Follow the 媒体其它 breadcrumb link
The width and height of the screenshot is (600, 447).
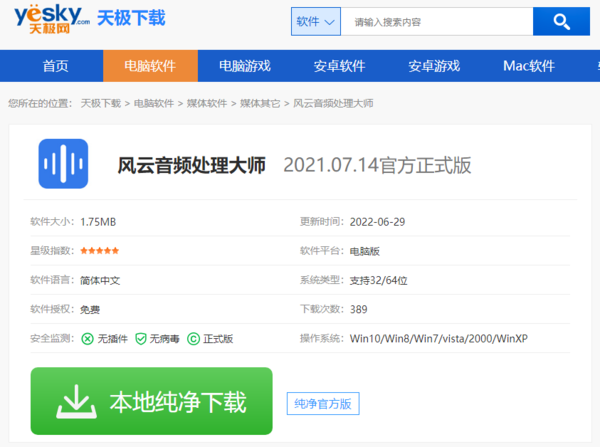pyautogui.click(x=260, y=103)
